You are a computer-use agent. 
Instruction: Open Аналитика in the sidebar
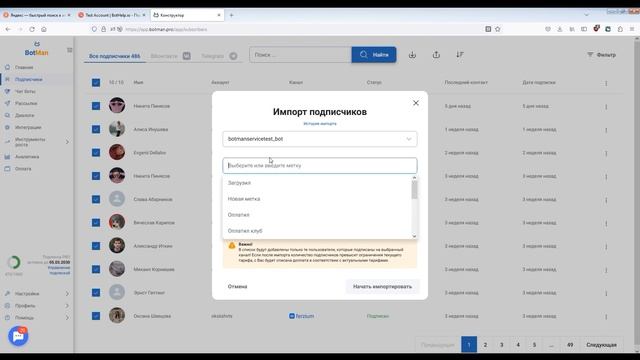pyautogui.click(x=27, y=157)
